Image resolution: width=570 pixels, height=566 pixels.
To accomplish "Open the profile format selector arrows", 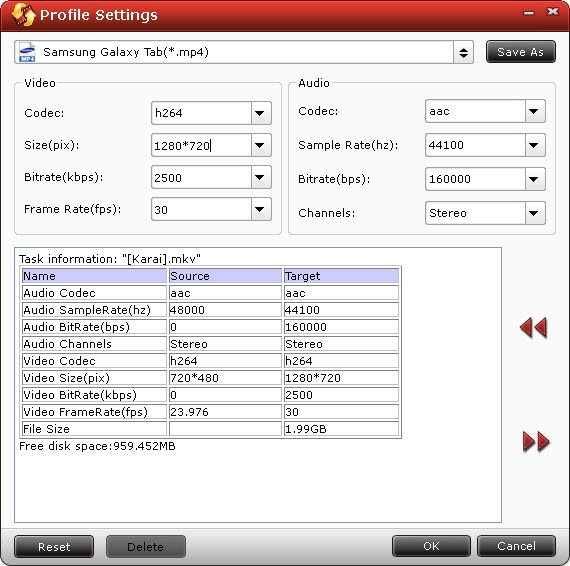I will 463,52.
